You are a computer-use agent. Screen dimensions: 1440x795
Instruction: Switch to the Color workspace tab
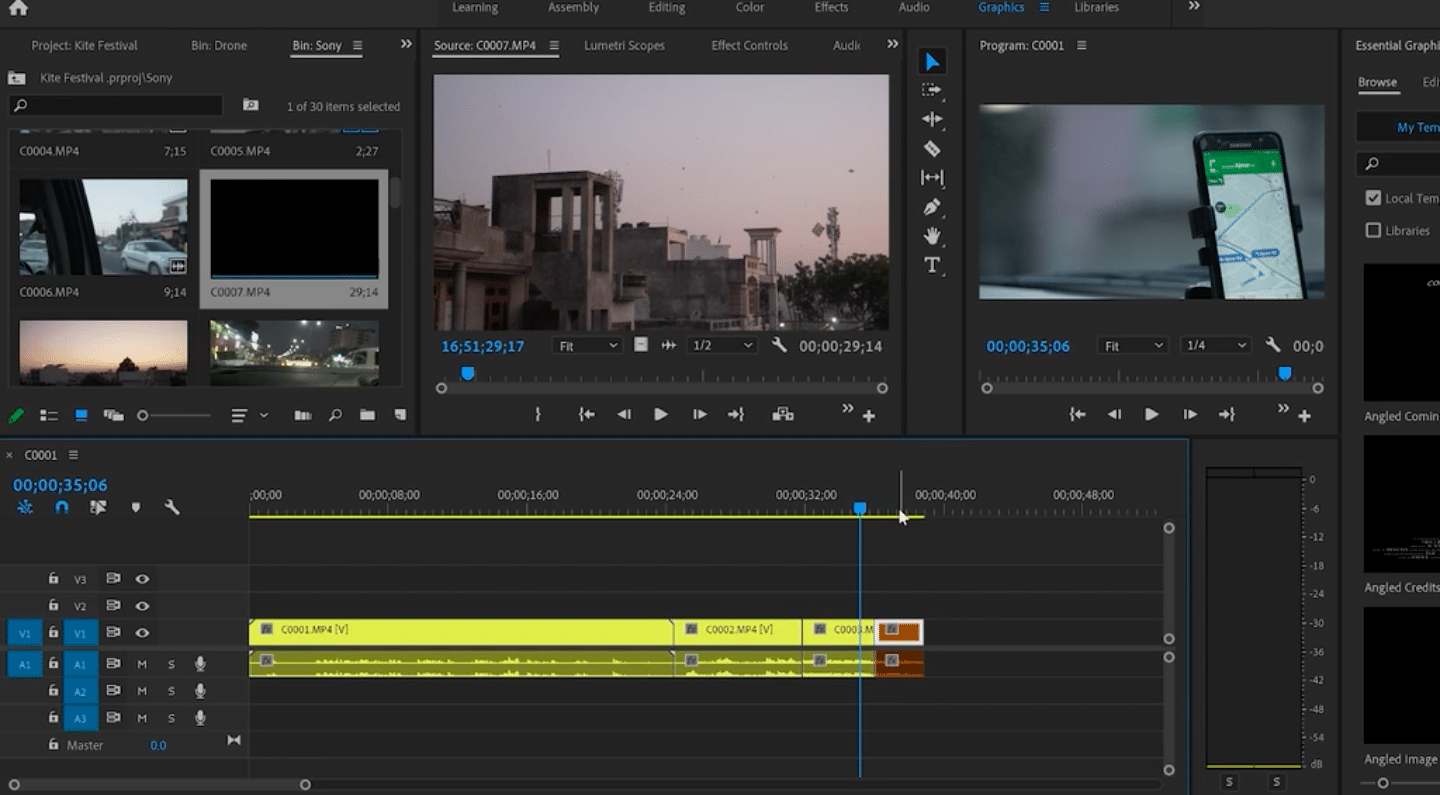click(749, 8)
